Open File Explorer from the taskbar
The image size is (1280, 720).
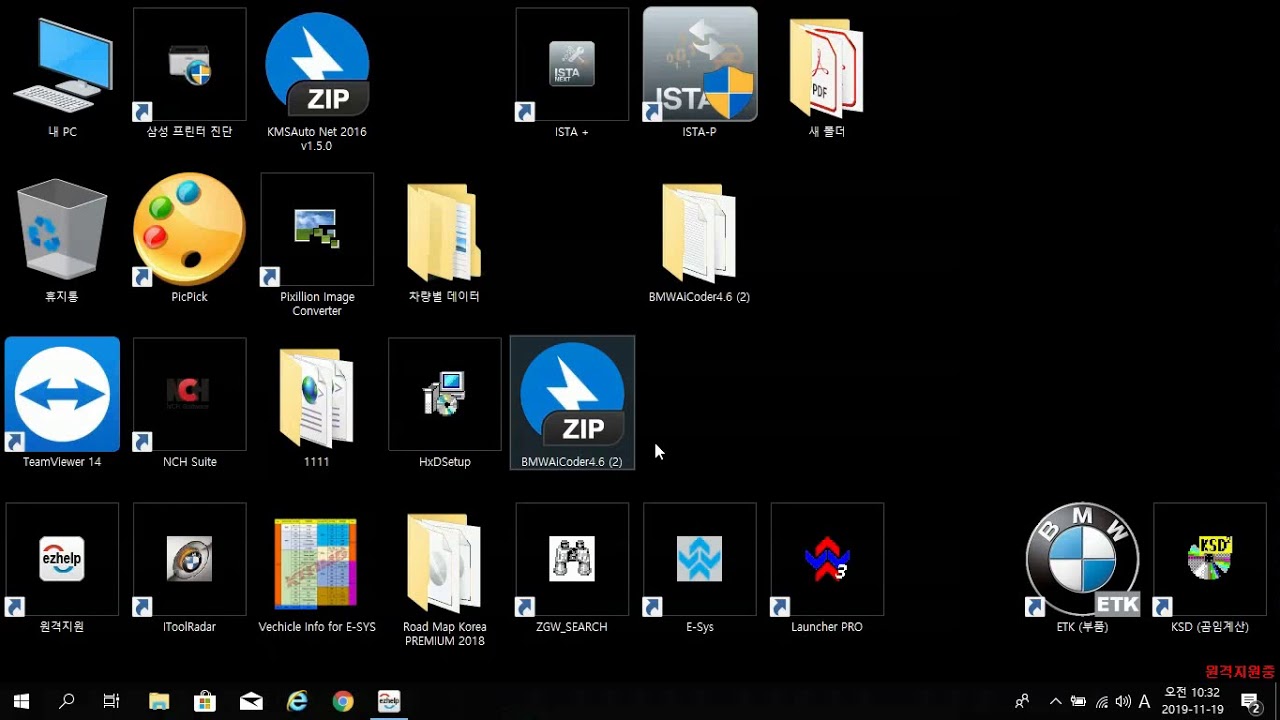coord(159,701)
